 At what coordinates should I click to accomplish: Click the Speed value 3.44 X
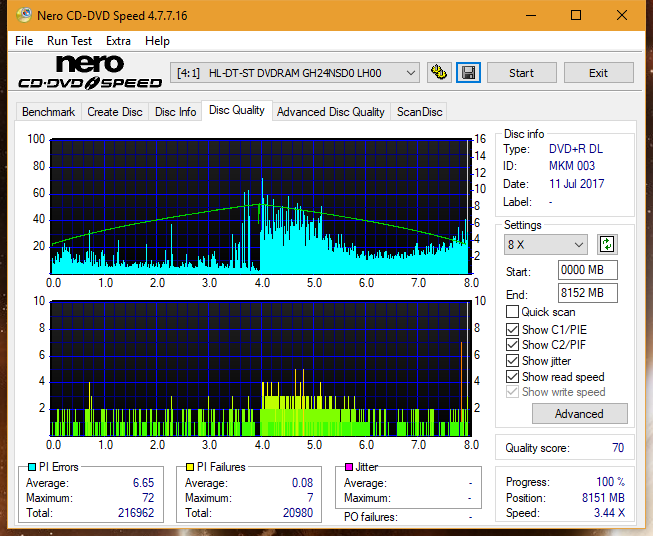tap(609, 513)
